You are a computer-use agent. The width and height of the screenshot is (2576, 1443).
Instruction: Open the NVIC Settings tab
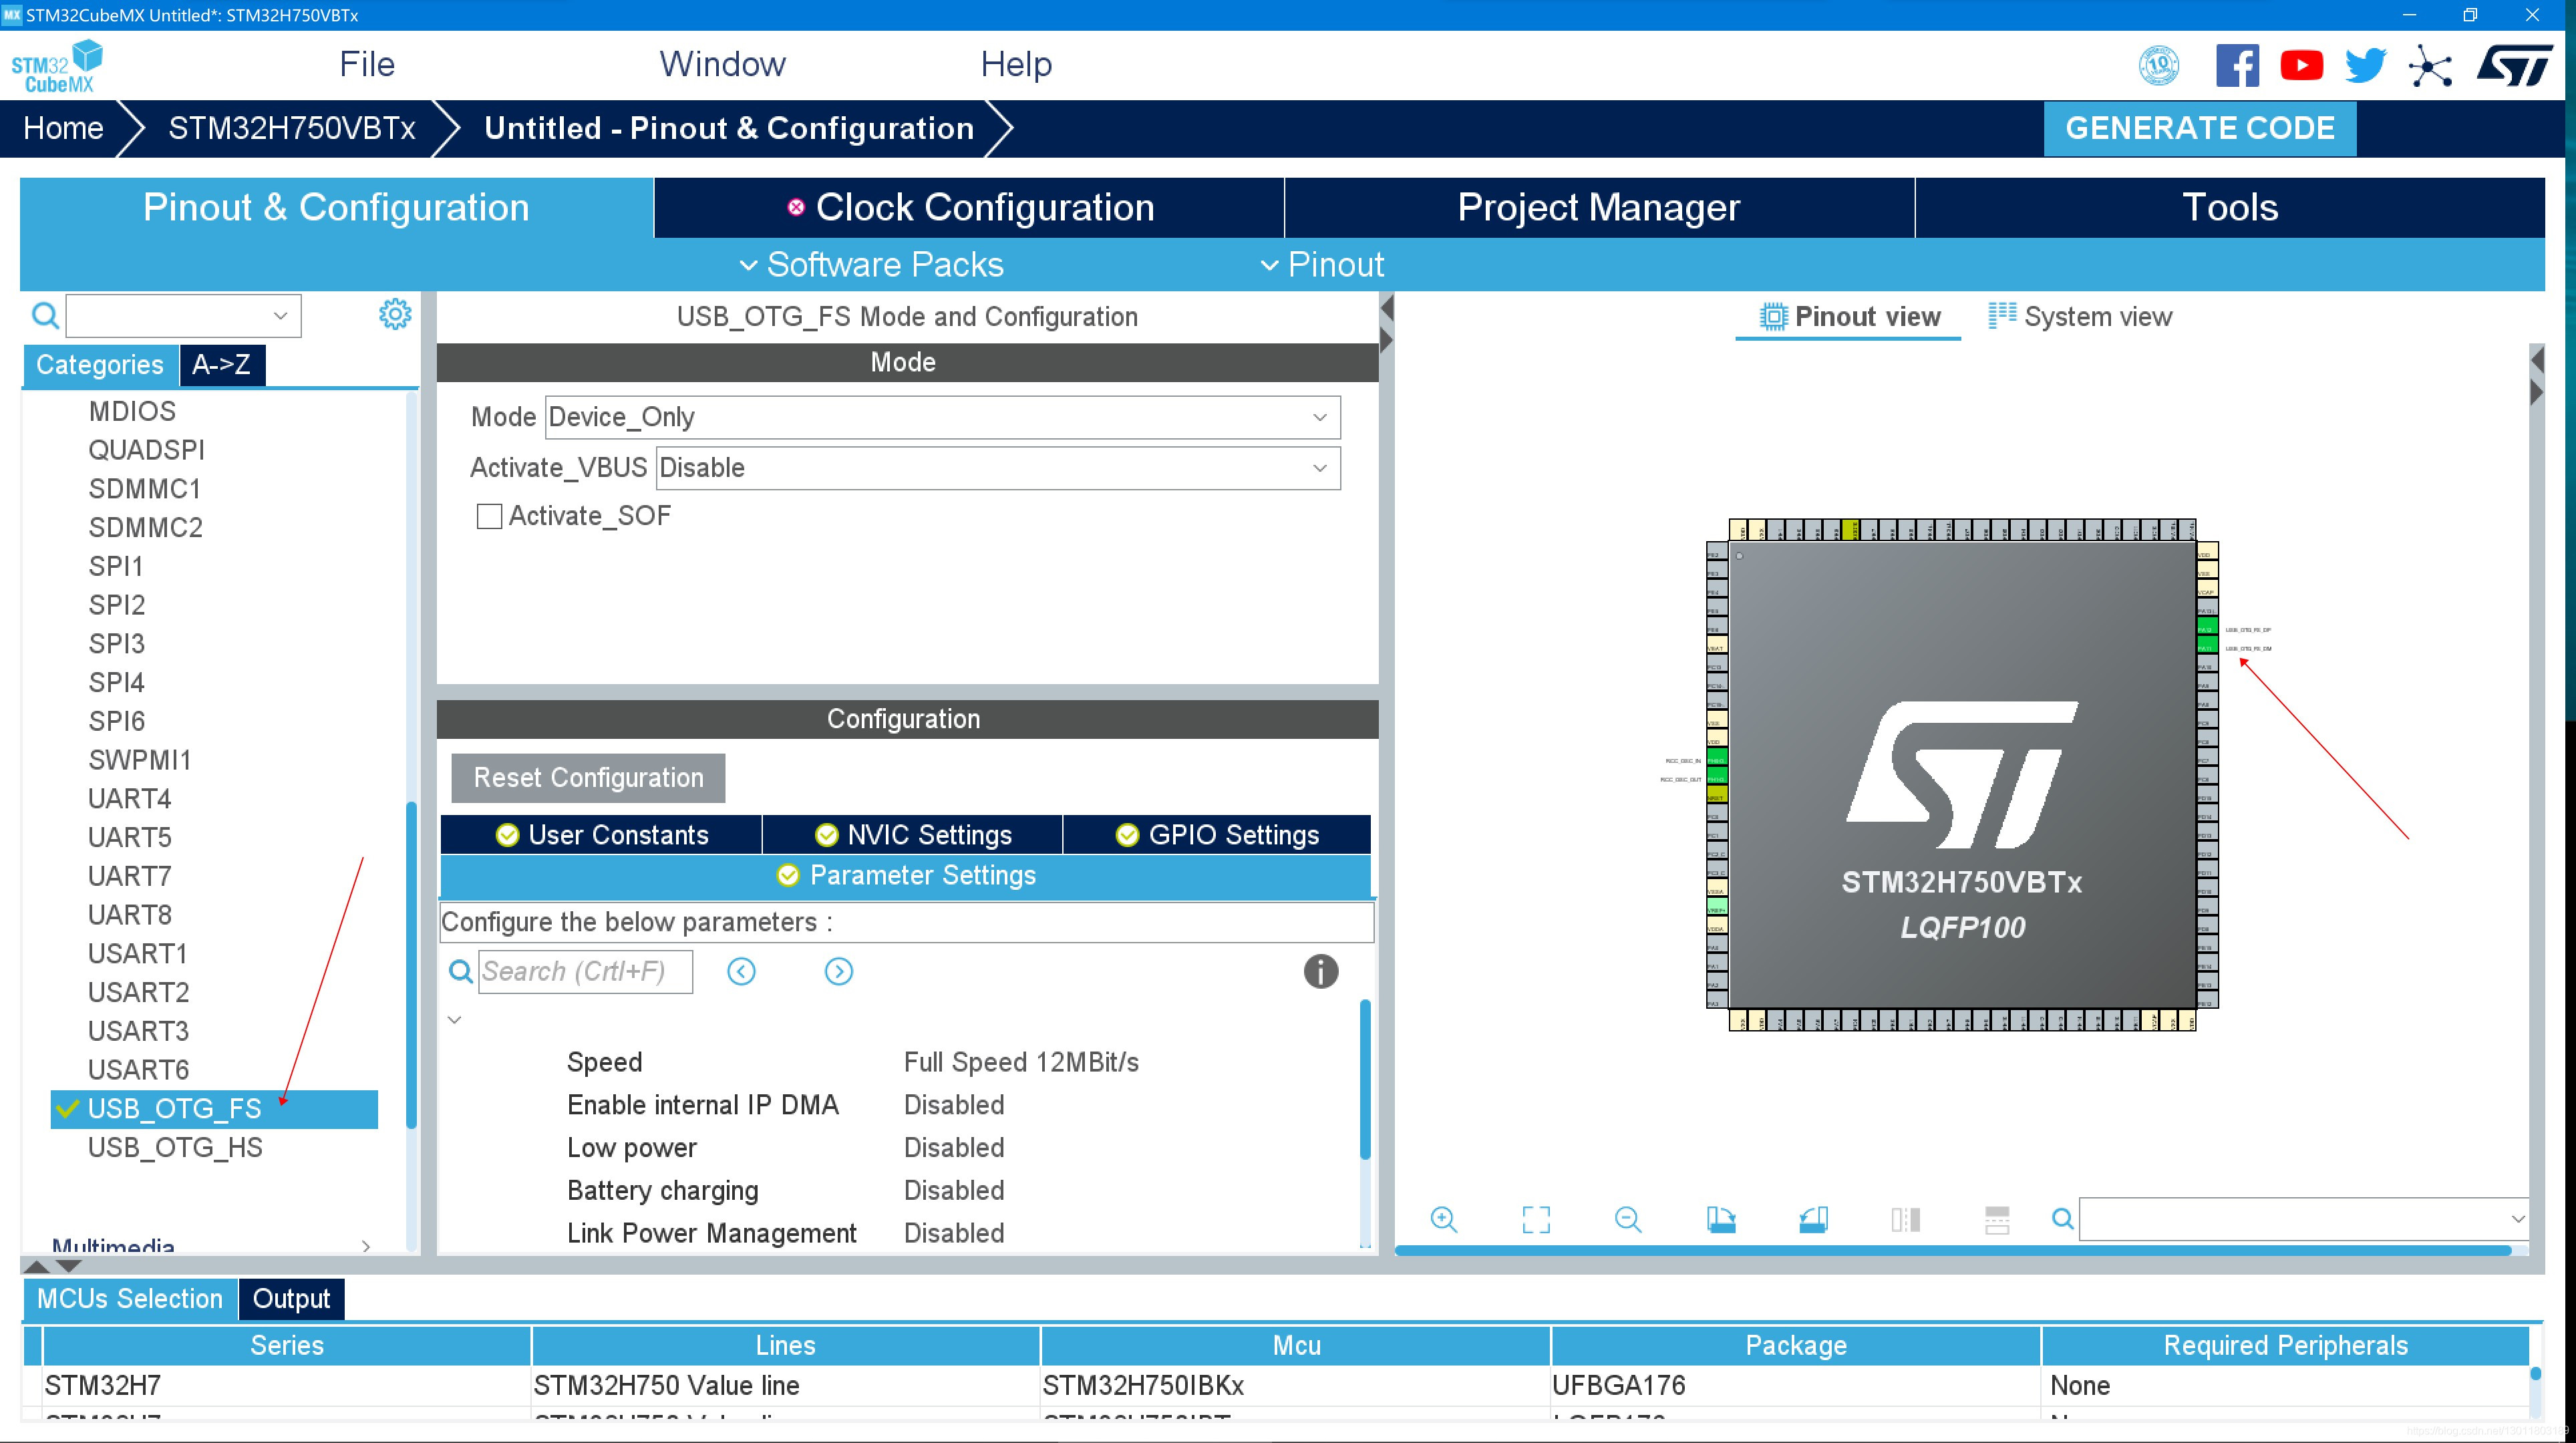(912, 835)
